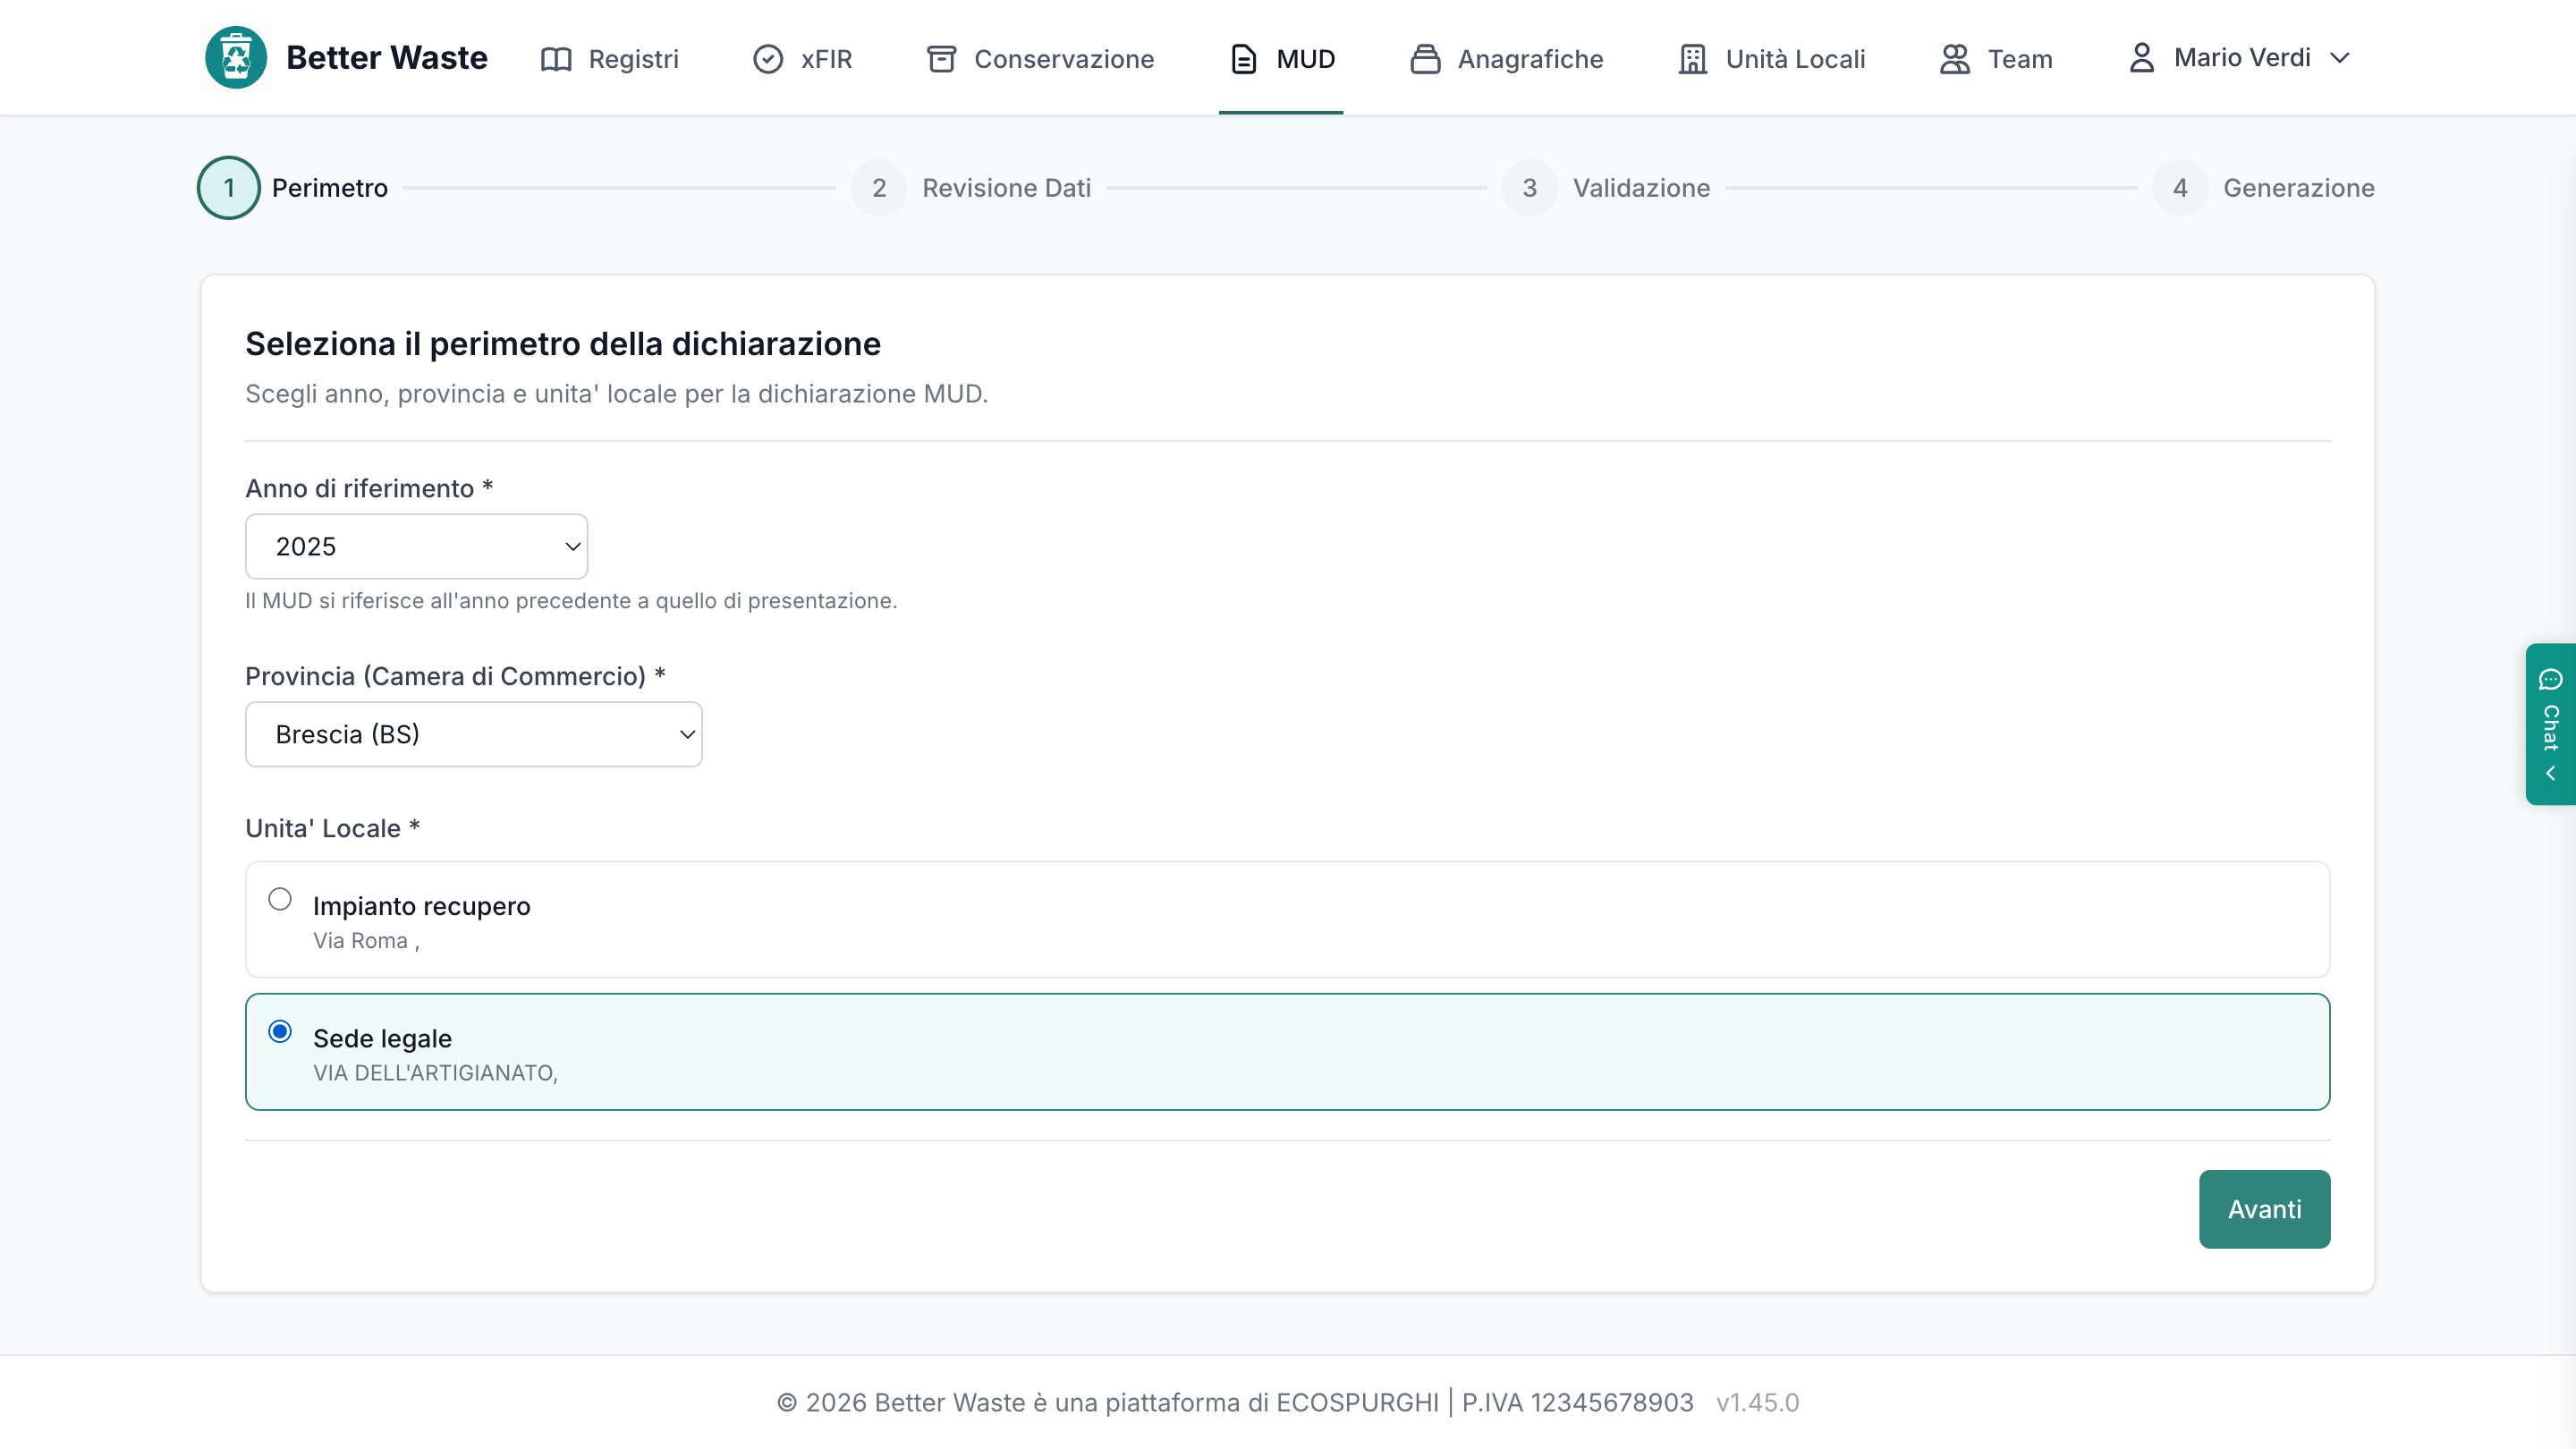This screenshot has width=2576, height=1449.
Task: Open the Anagrafiche section
Action: [1506, 59]
